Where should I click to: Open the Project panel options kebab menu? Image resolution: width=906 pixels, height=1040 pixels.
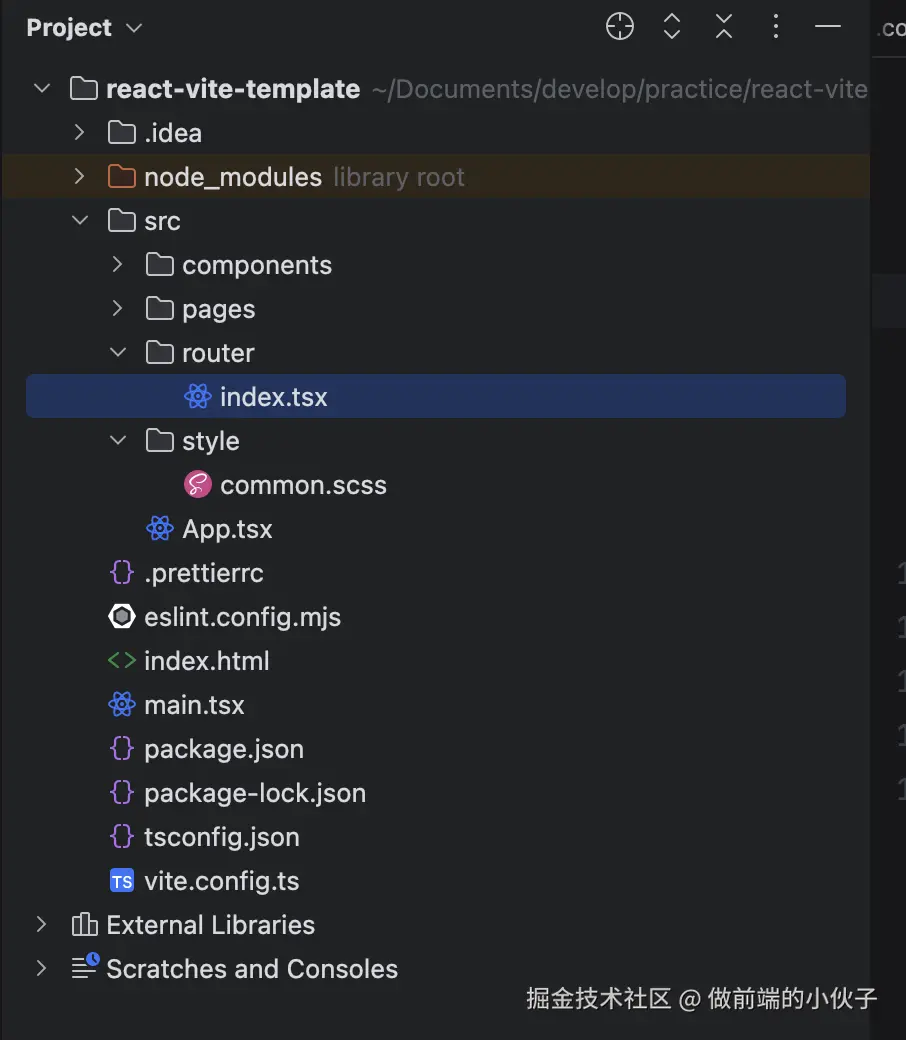[x=776, y=28]
